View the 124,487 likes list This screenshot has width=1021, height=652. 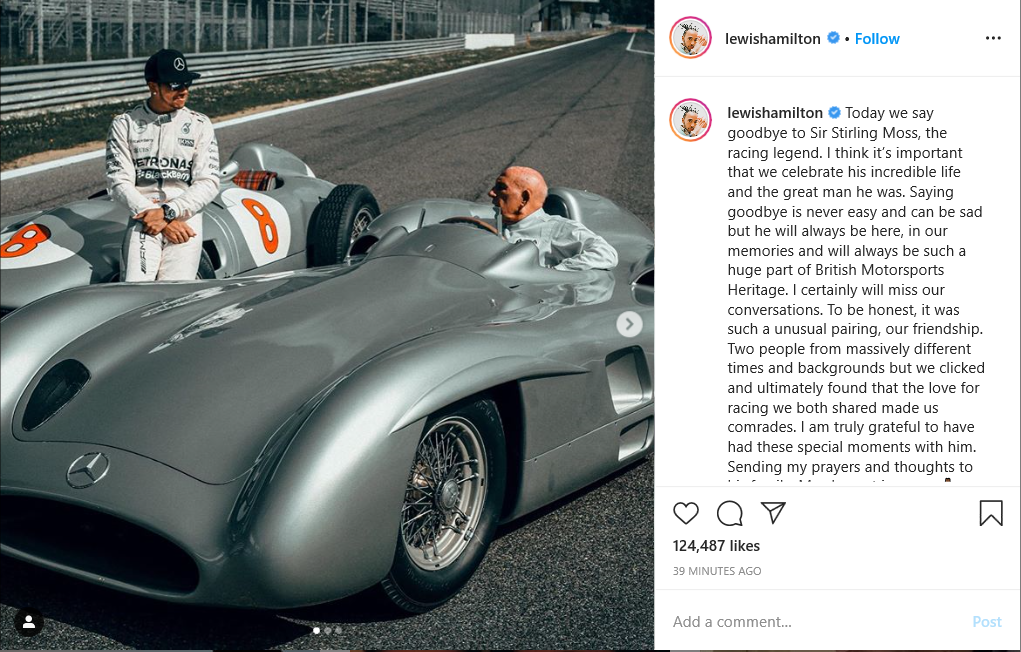716,546
